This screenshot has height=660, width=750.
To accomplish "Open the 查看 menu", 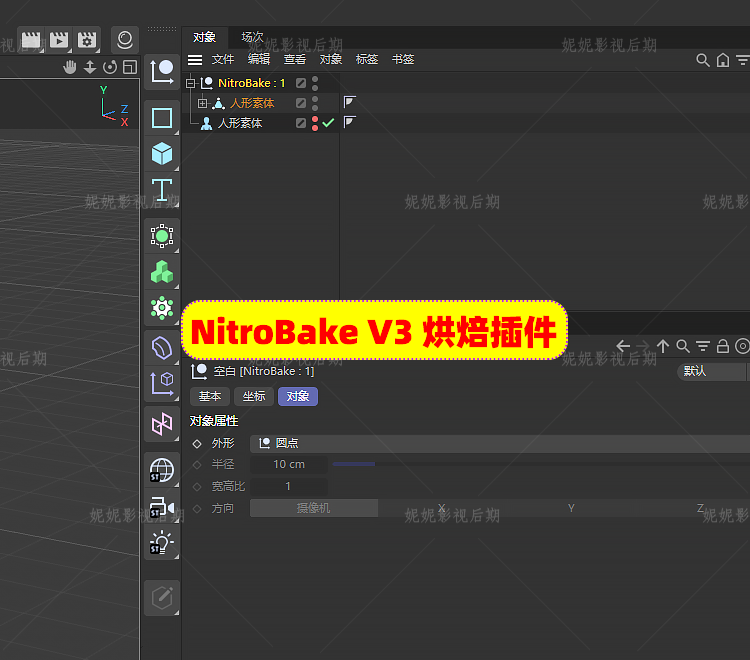I will tap(295, 60).
